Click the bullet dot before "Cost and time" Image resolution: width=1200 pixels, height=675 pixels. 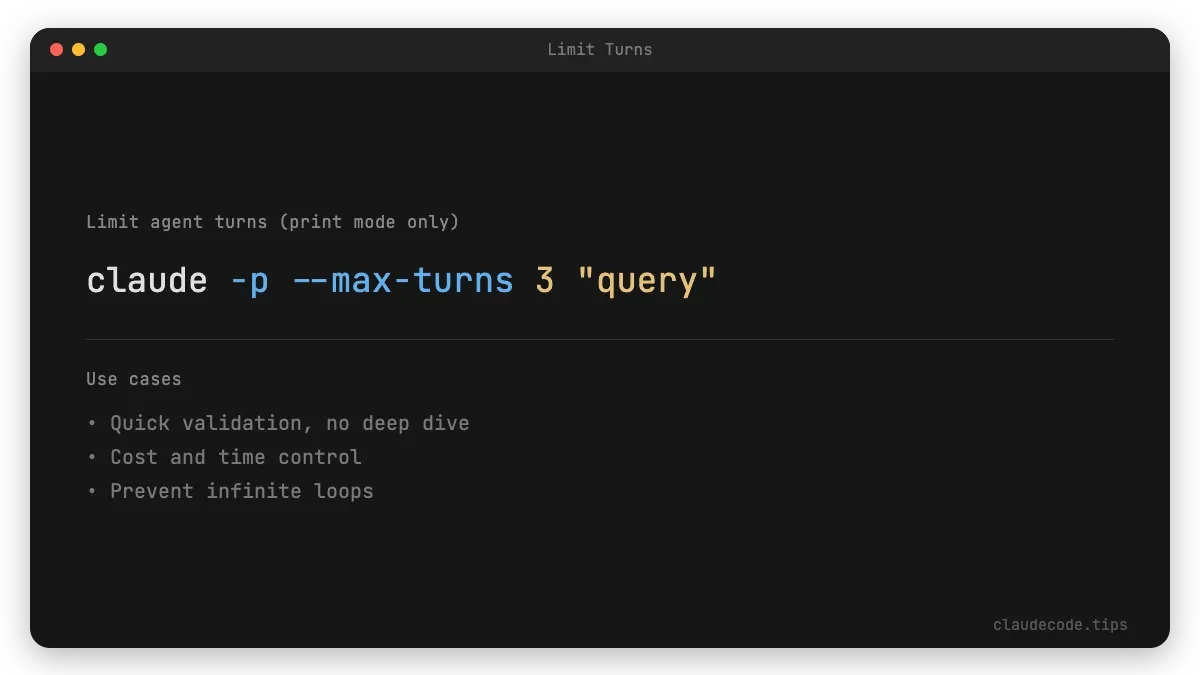click(92, 457)
